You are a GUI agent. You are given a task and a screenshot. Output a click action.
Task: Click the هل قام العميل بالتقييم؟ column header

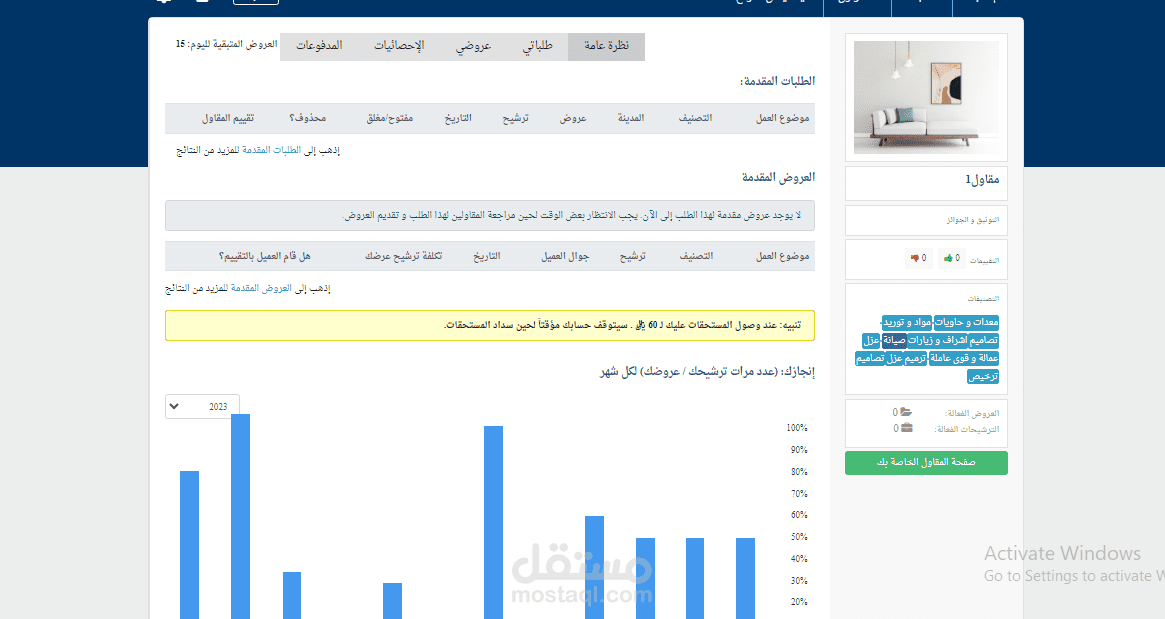coord(265,256)
